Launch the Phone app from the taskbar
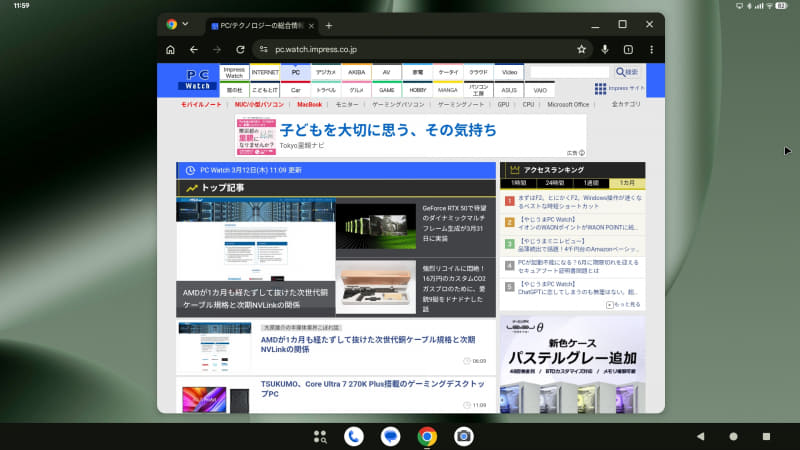Screen dimensions: 800x450 coord(354,437)
